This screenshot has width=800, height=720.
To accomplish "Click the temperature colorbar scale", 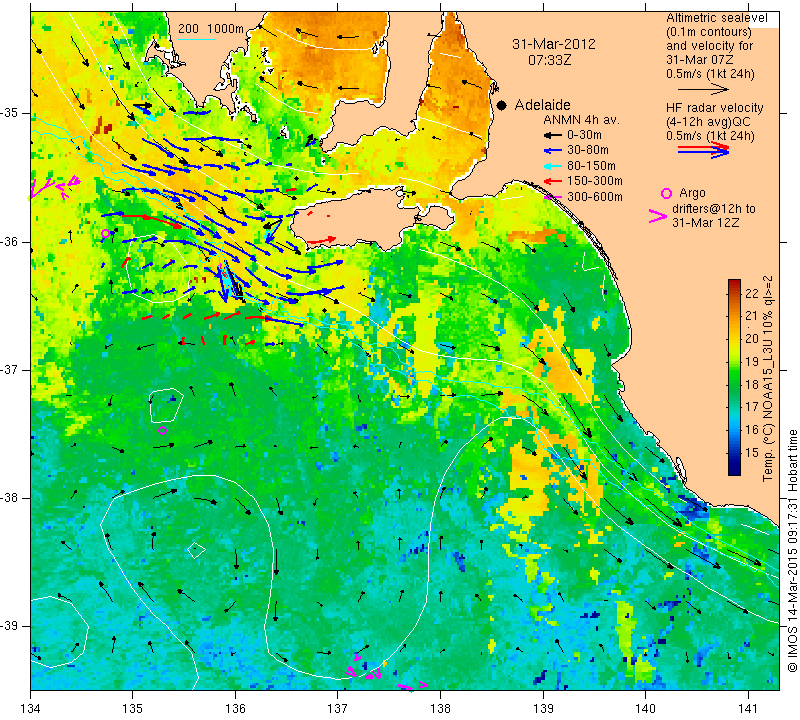I will point(734,377).
